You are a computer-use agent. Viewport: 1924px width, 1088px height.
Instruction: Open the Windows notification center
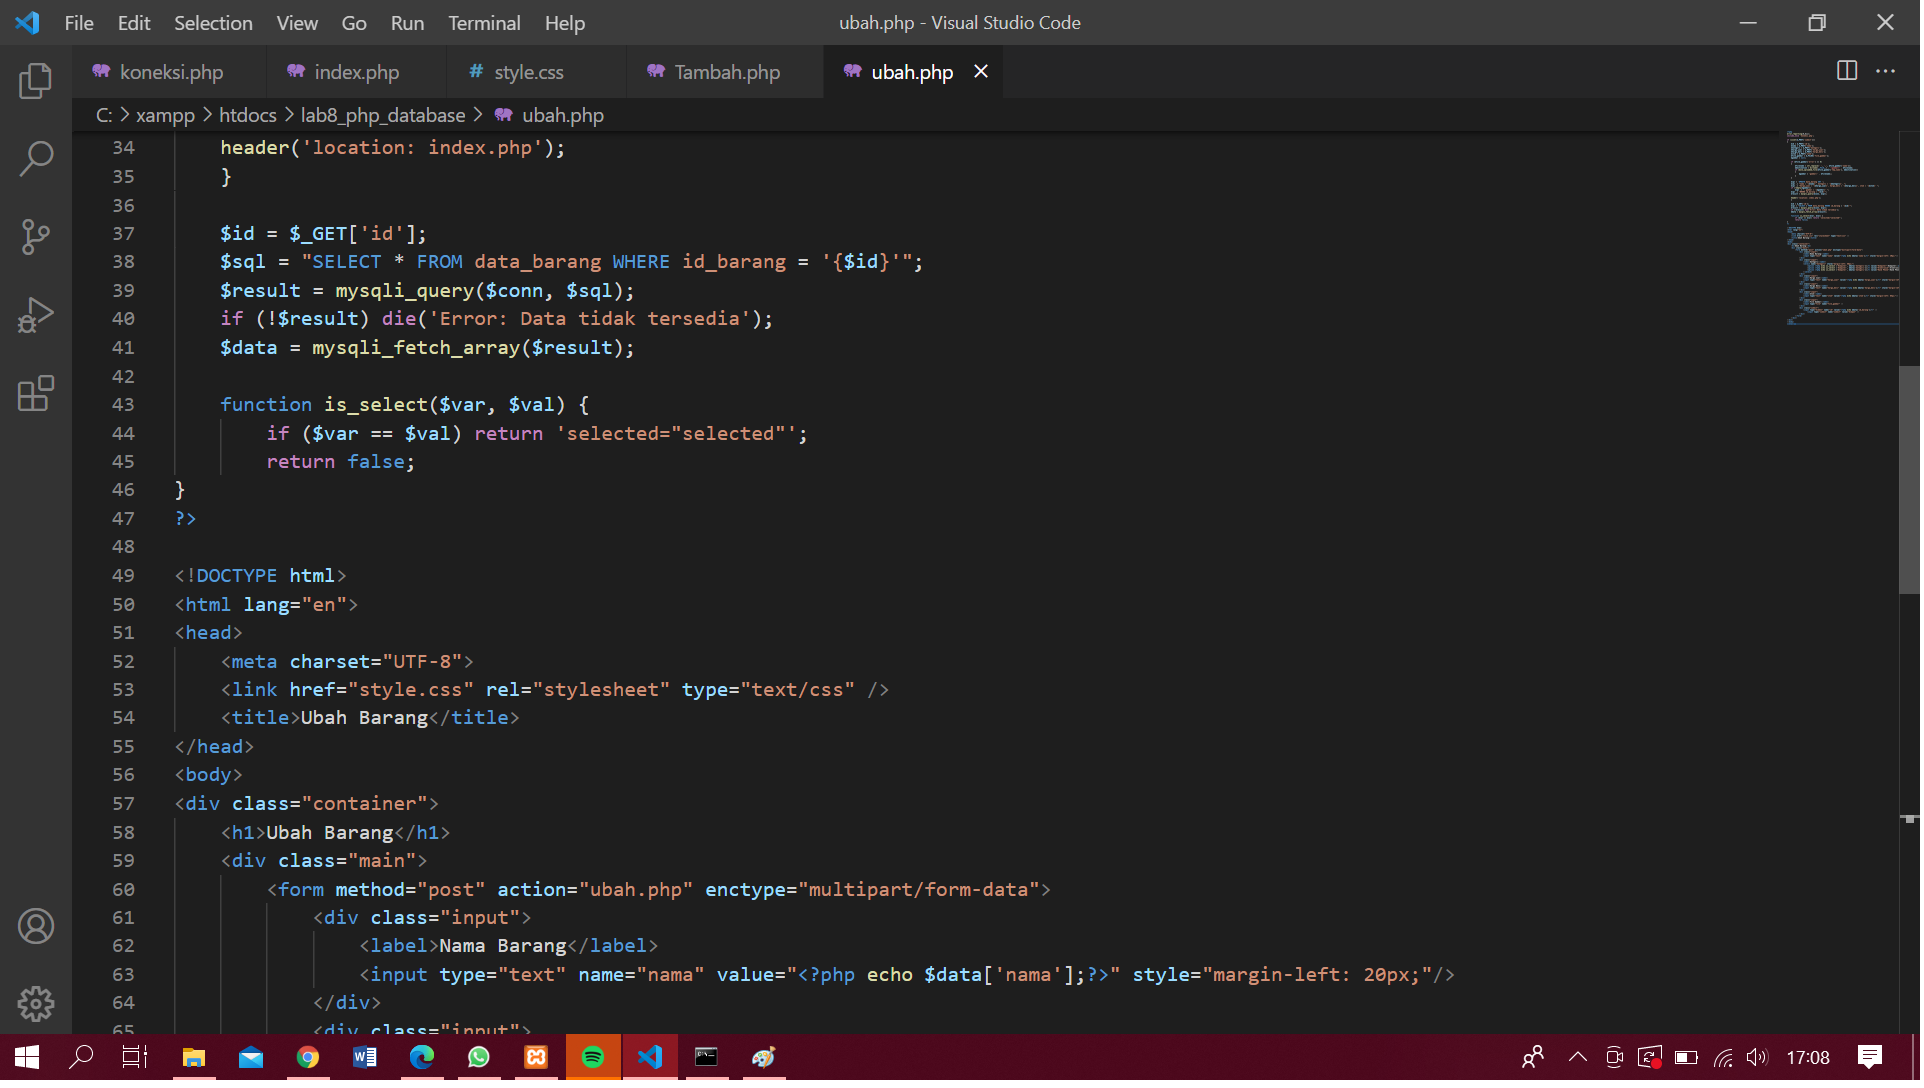point(1870,1058)
